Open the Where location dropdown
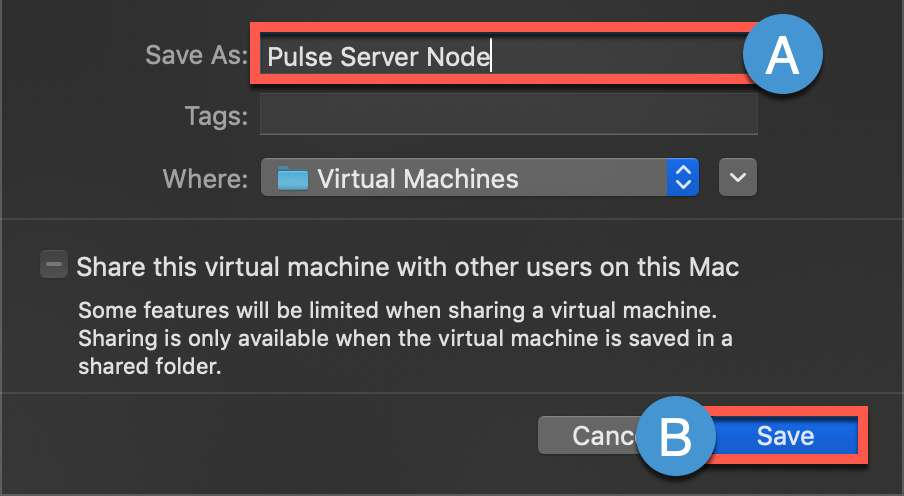This screenshot has height=496, width=904. pos(479,179)
